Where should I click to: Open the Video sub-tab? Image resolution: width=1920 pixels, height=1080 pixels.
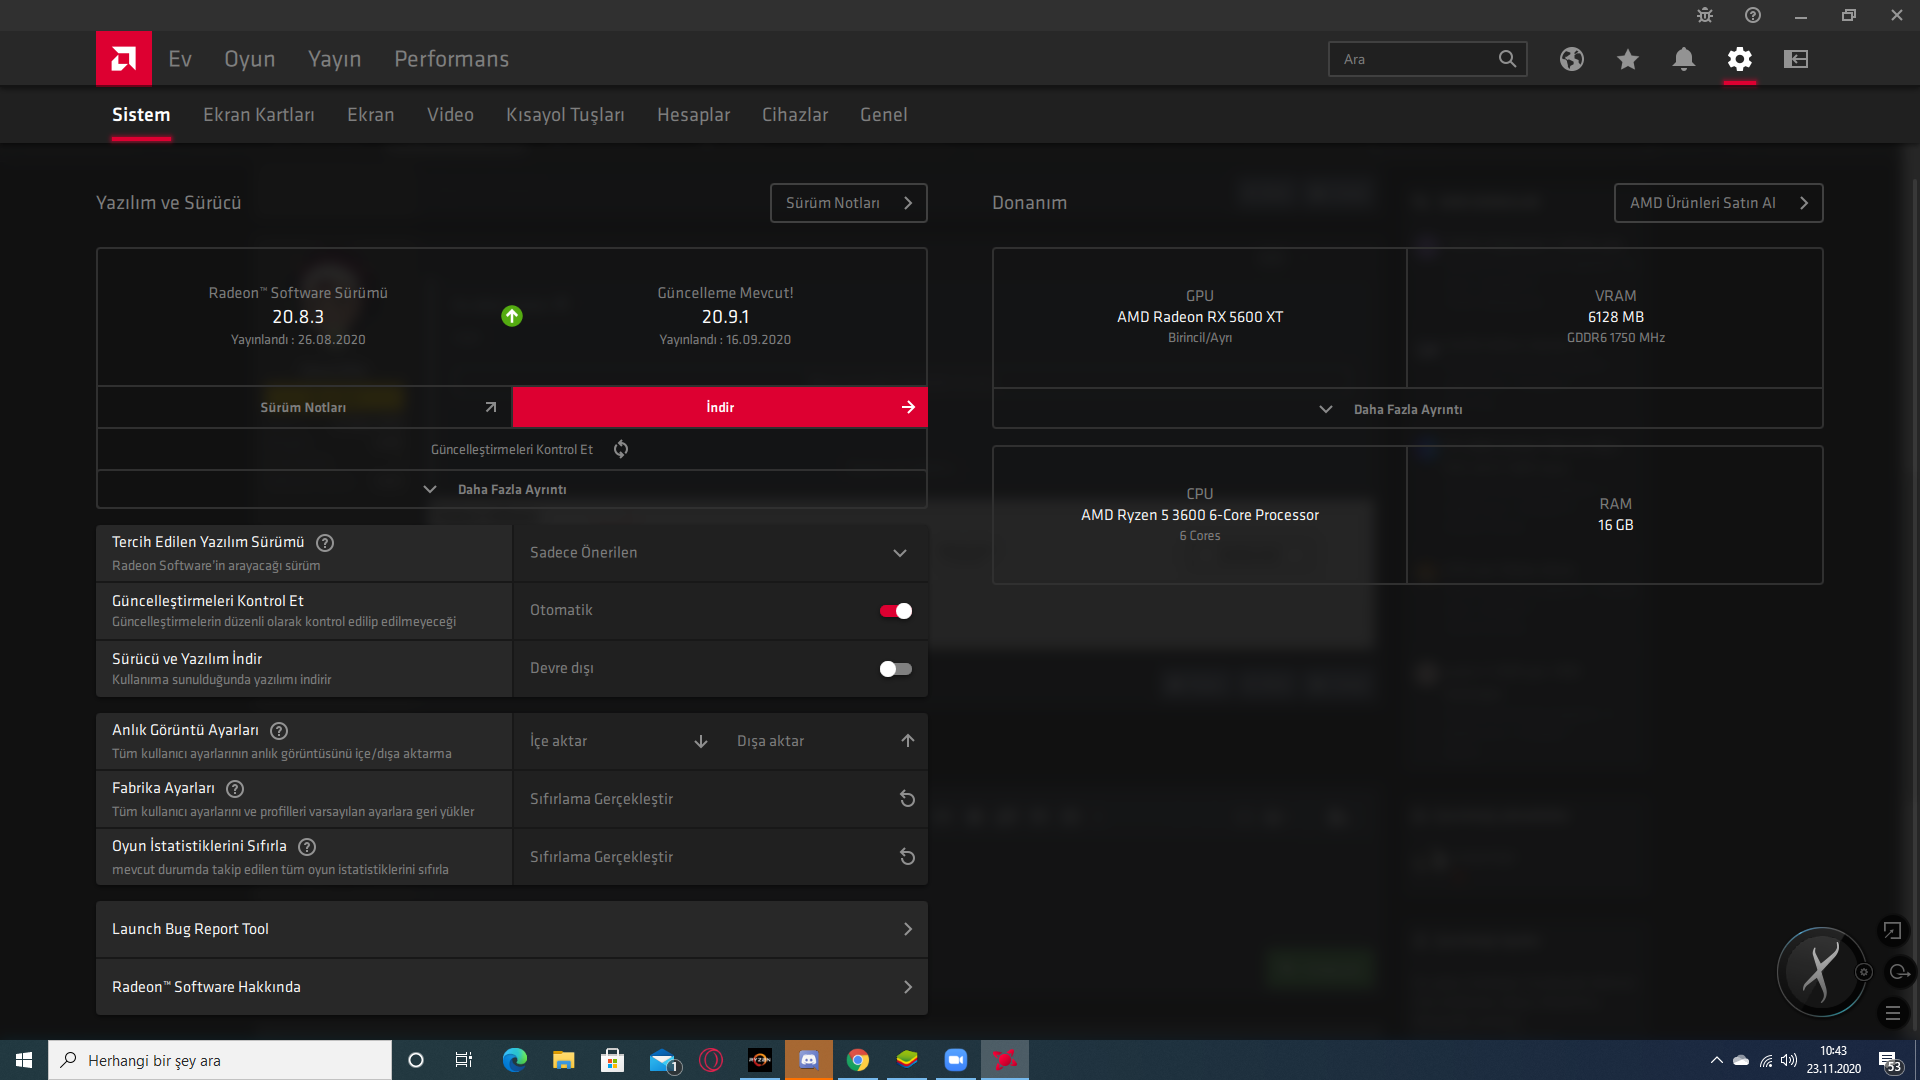451,115
